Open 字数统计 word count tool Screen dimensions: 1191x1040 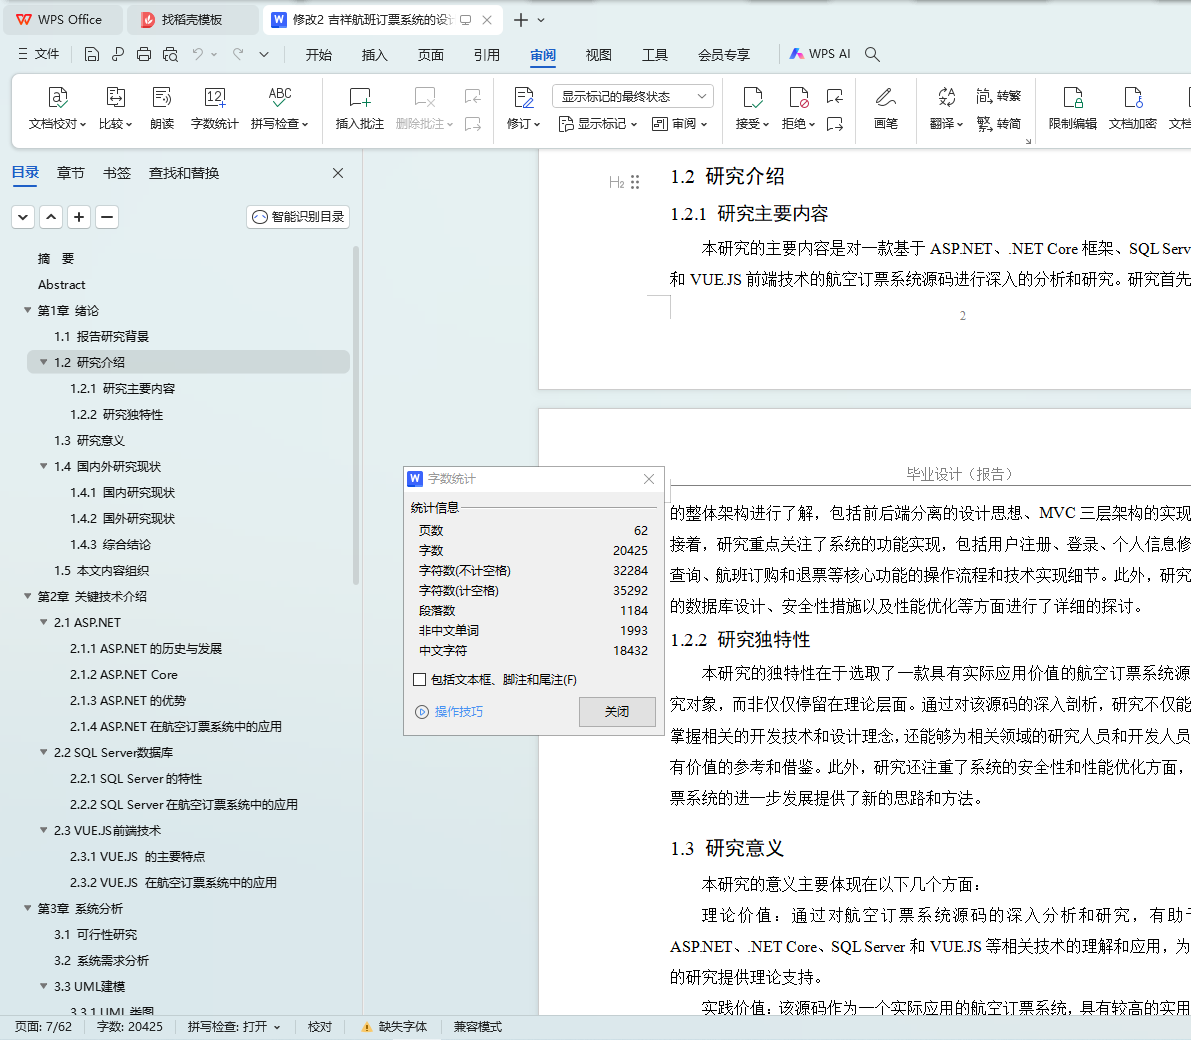[214, 107]
